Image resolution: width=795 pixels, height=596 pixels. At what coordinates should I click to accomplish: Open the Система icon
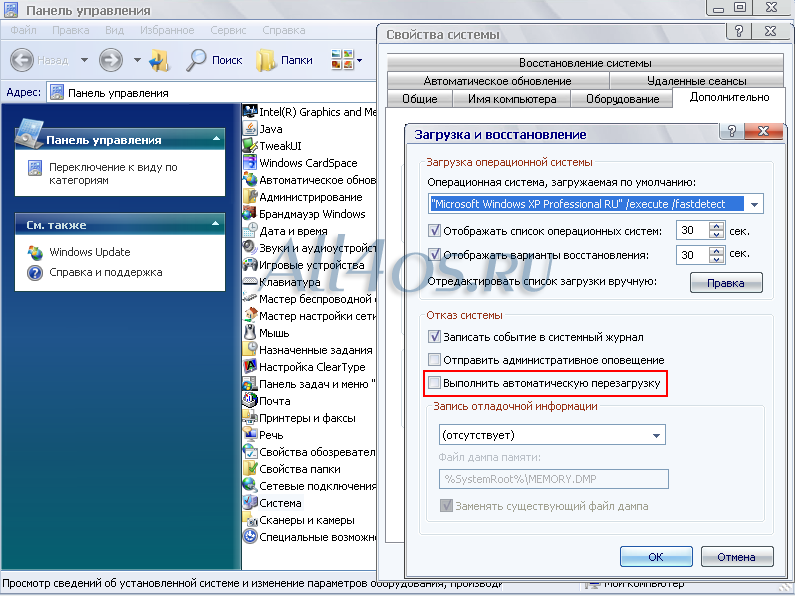(x=250, y=503)
